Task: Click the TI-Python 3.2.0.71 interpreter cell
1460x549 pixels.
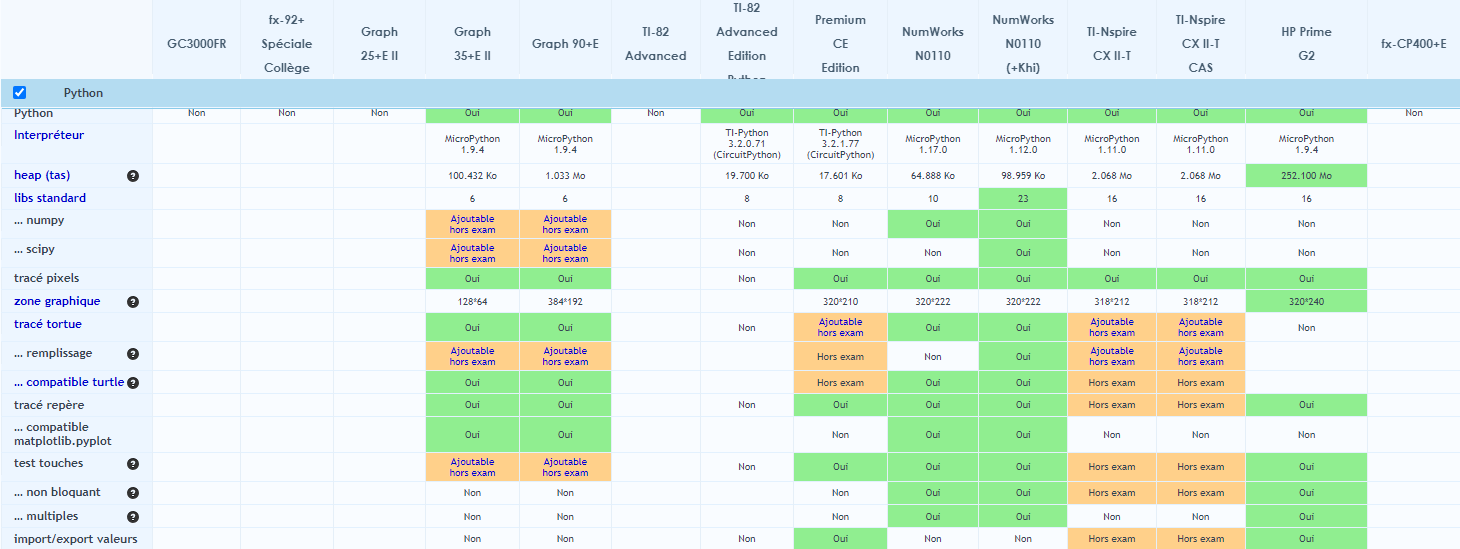Action: (747, 144)
